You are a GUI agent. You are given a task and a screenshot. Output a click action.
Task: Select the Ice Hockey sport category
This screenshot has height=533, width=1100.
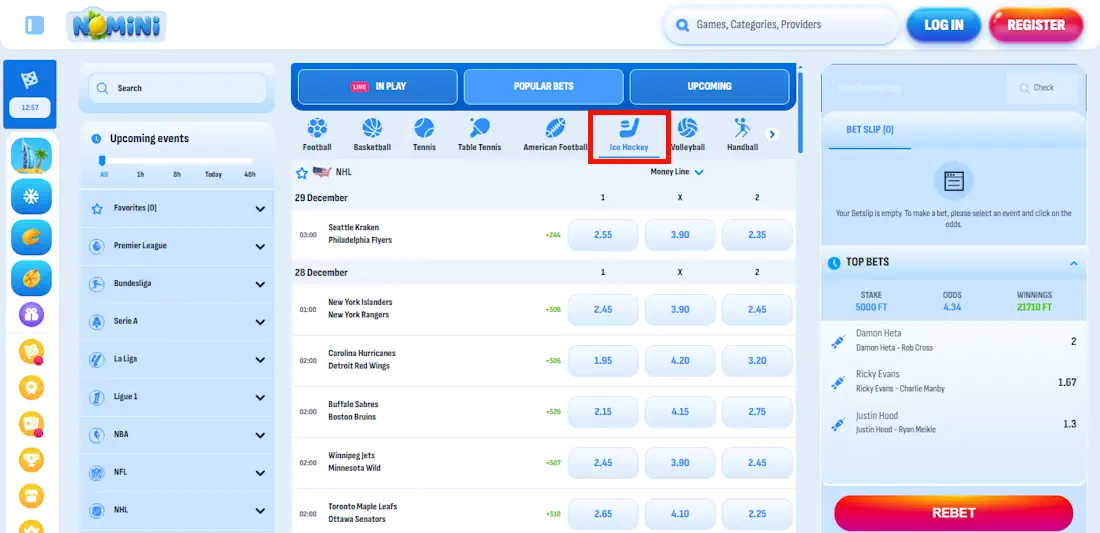(x=629, y=136)
